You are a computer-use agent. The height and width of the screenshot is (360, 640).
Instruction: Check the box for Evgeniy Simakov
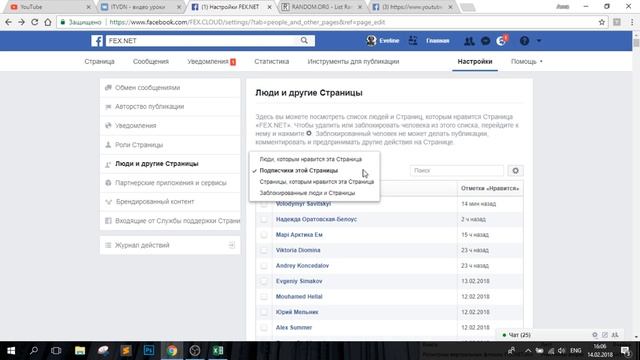click(x=264, y=281)
